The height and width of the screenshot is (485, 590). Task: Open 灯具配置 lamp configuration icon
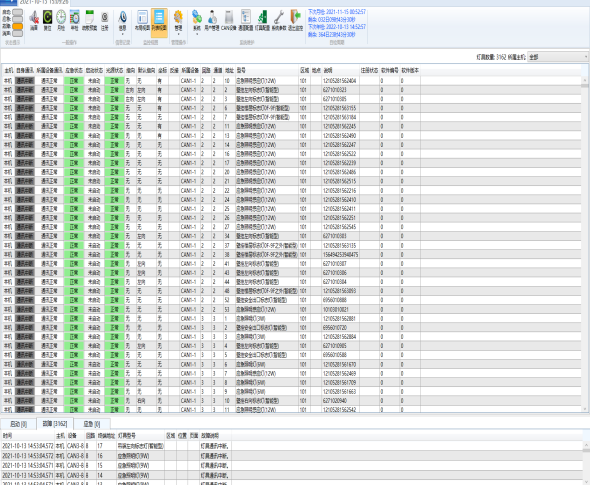(x=262, y=21)
